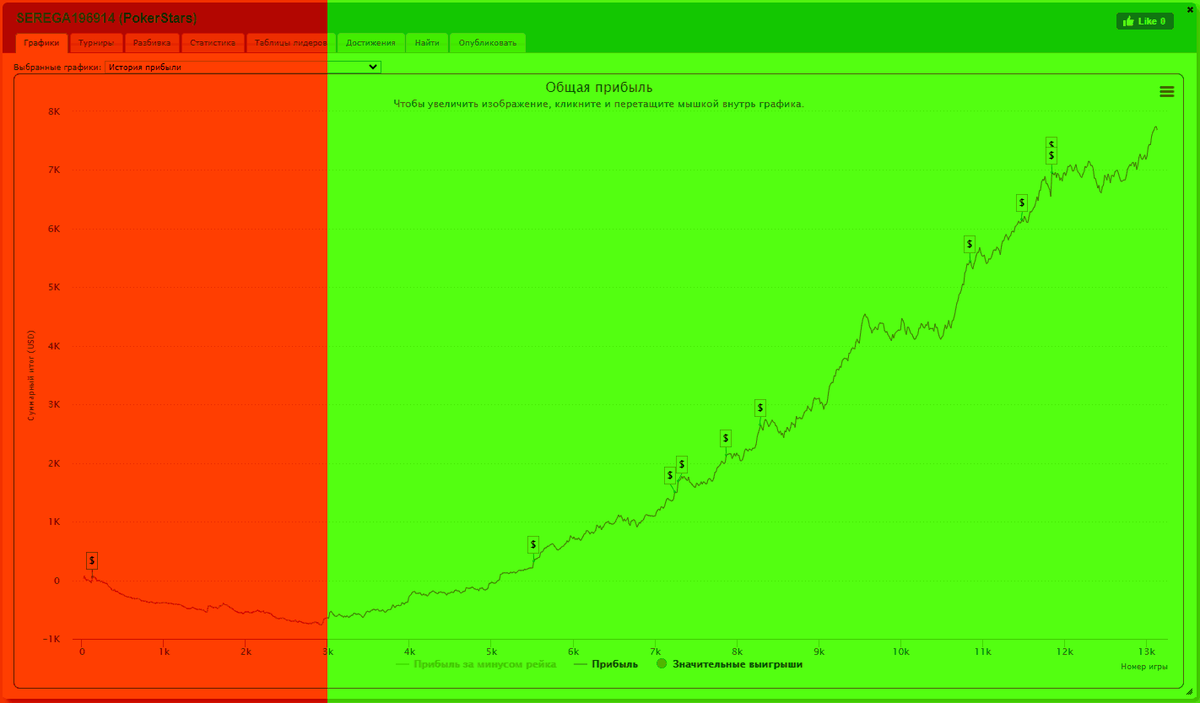Click the 'Выбранные графики:' label
This screenshot has height=703, width=1200.
click(x=58, y=67)
